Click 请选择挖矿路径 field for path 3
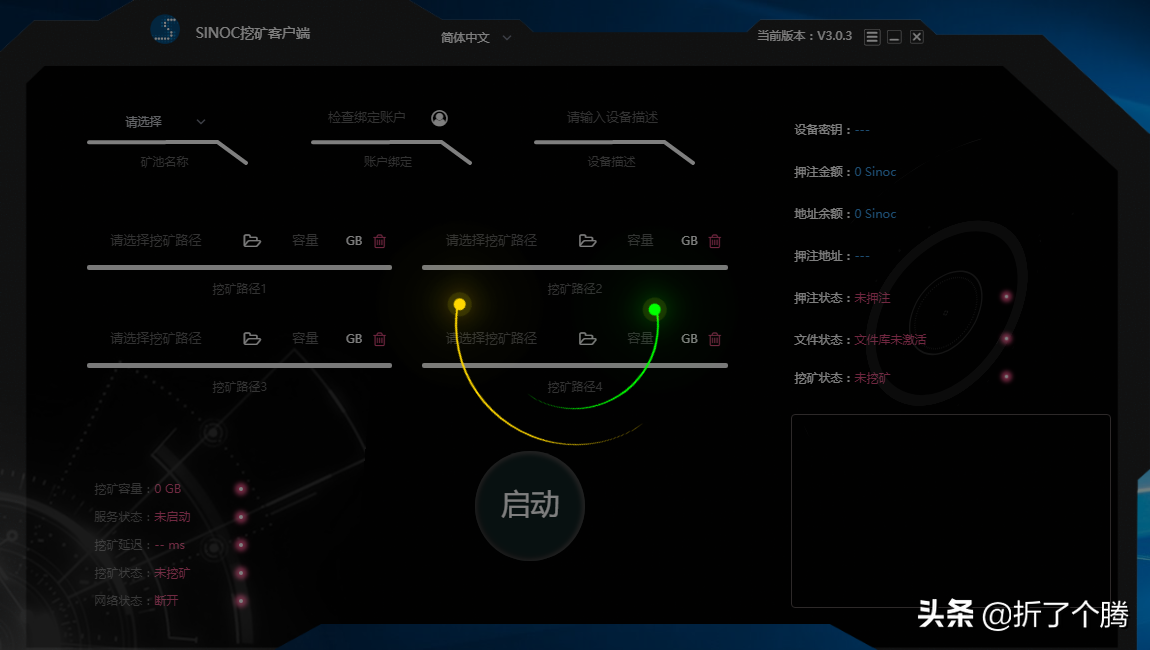This screenshot has height=650, width=1150. (155, 338)
